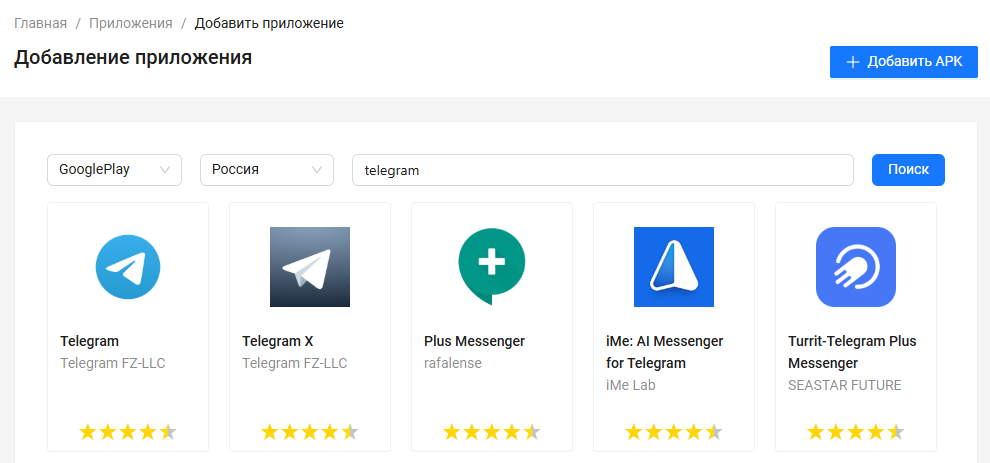Viewport: 990px width, 463px height.
Task: Click the Telegram X rating stars
Action: (310, 432)
